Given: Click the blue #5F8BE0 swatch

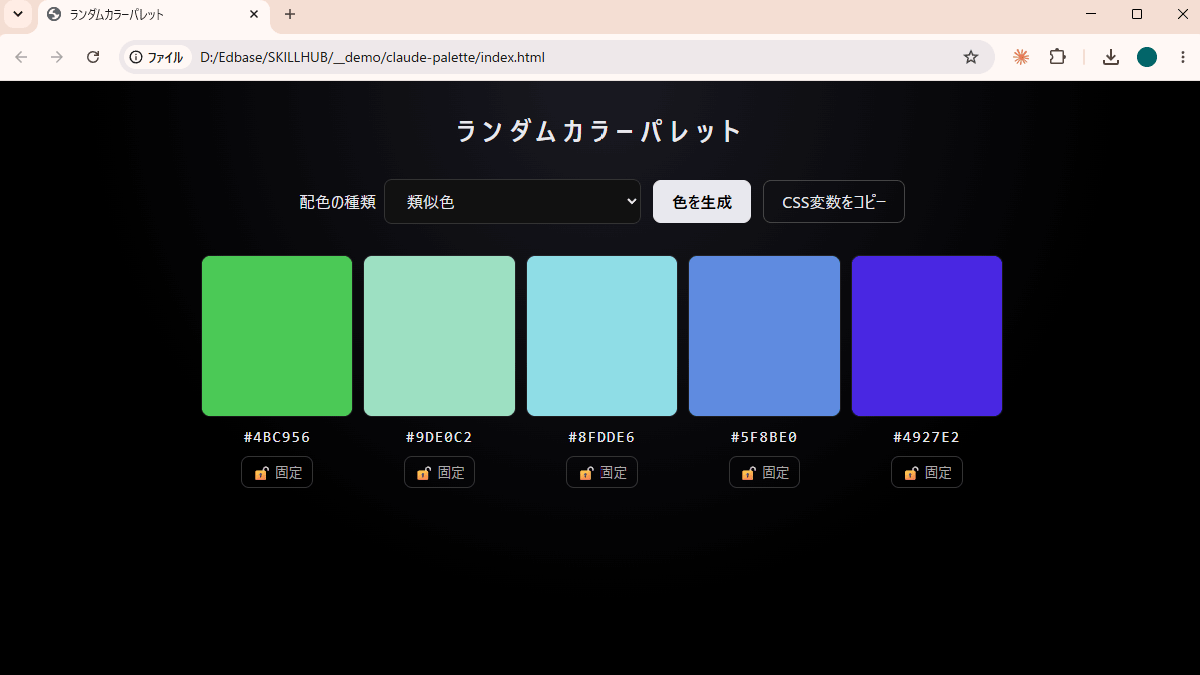Looking at the screenshot, I should (x=764, y=336).
